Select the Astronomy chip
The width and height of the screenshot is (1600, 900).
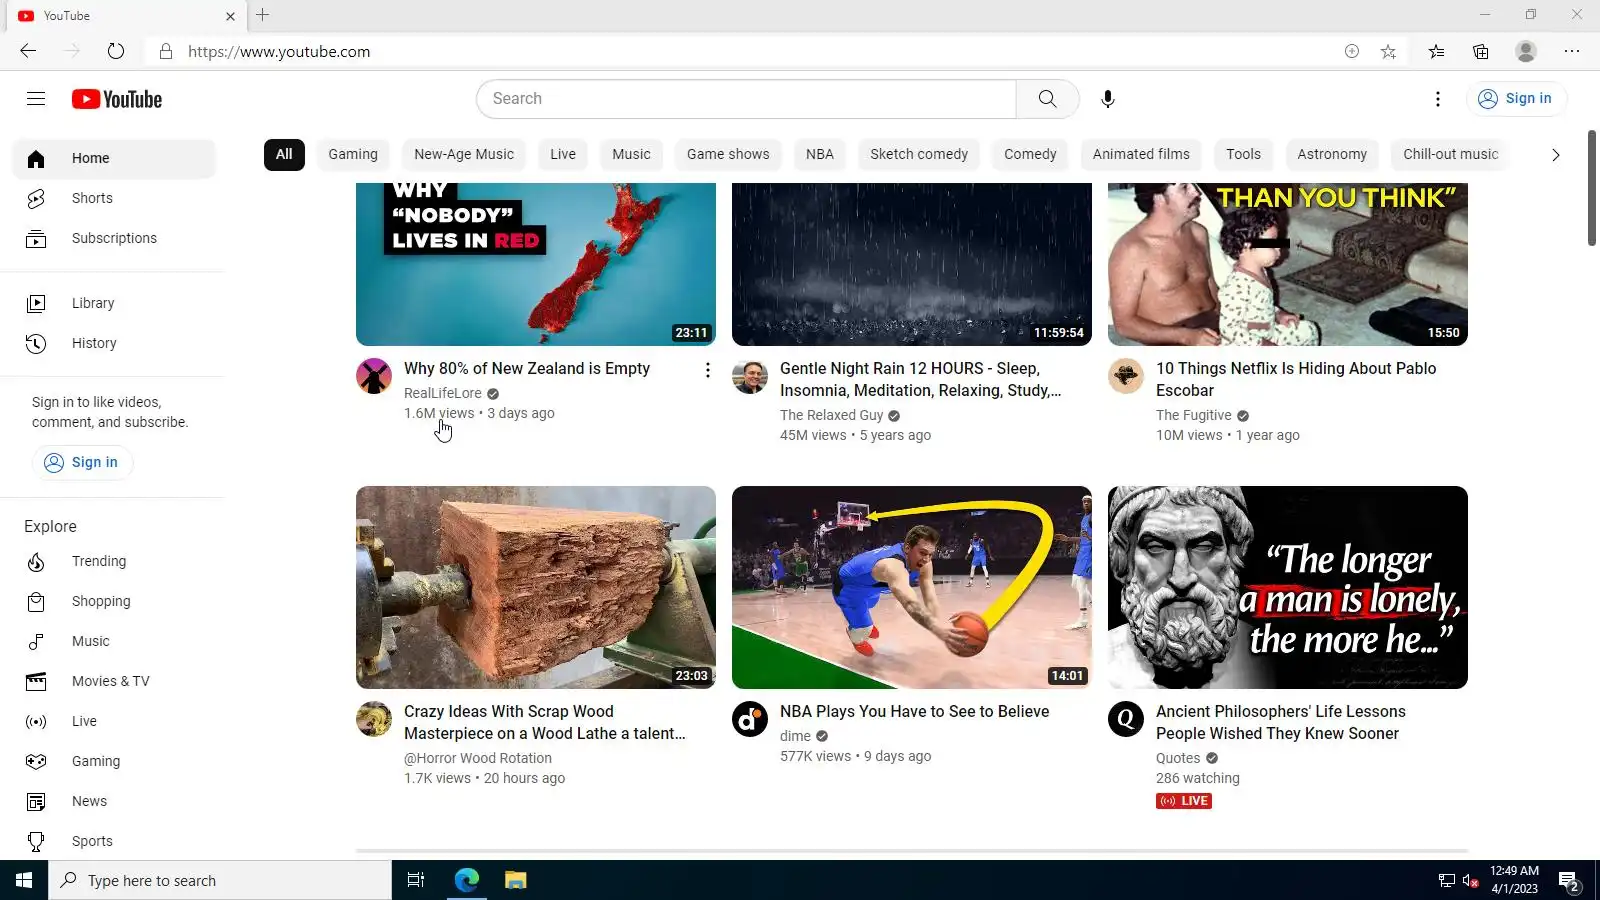click(1332, 154)
